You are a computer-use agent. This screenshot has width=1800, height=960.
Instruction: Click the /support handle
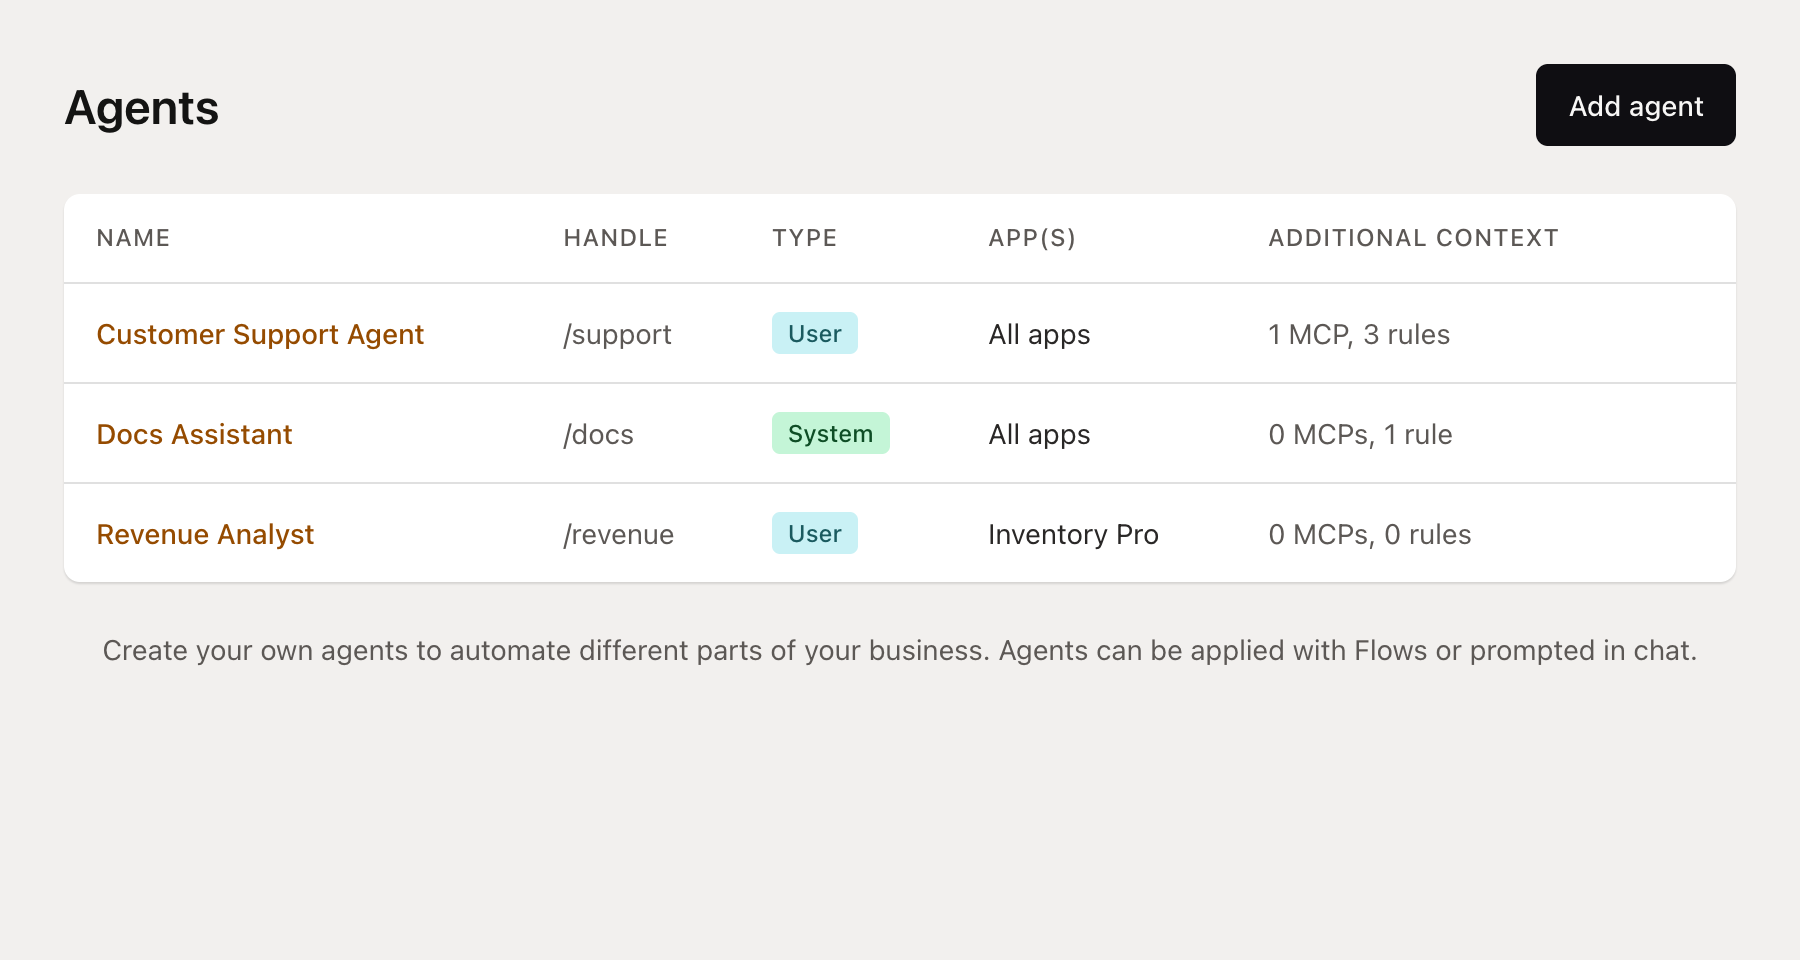616,334
